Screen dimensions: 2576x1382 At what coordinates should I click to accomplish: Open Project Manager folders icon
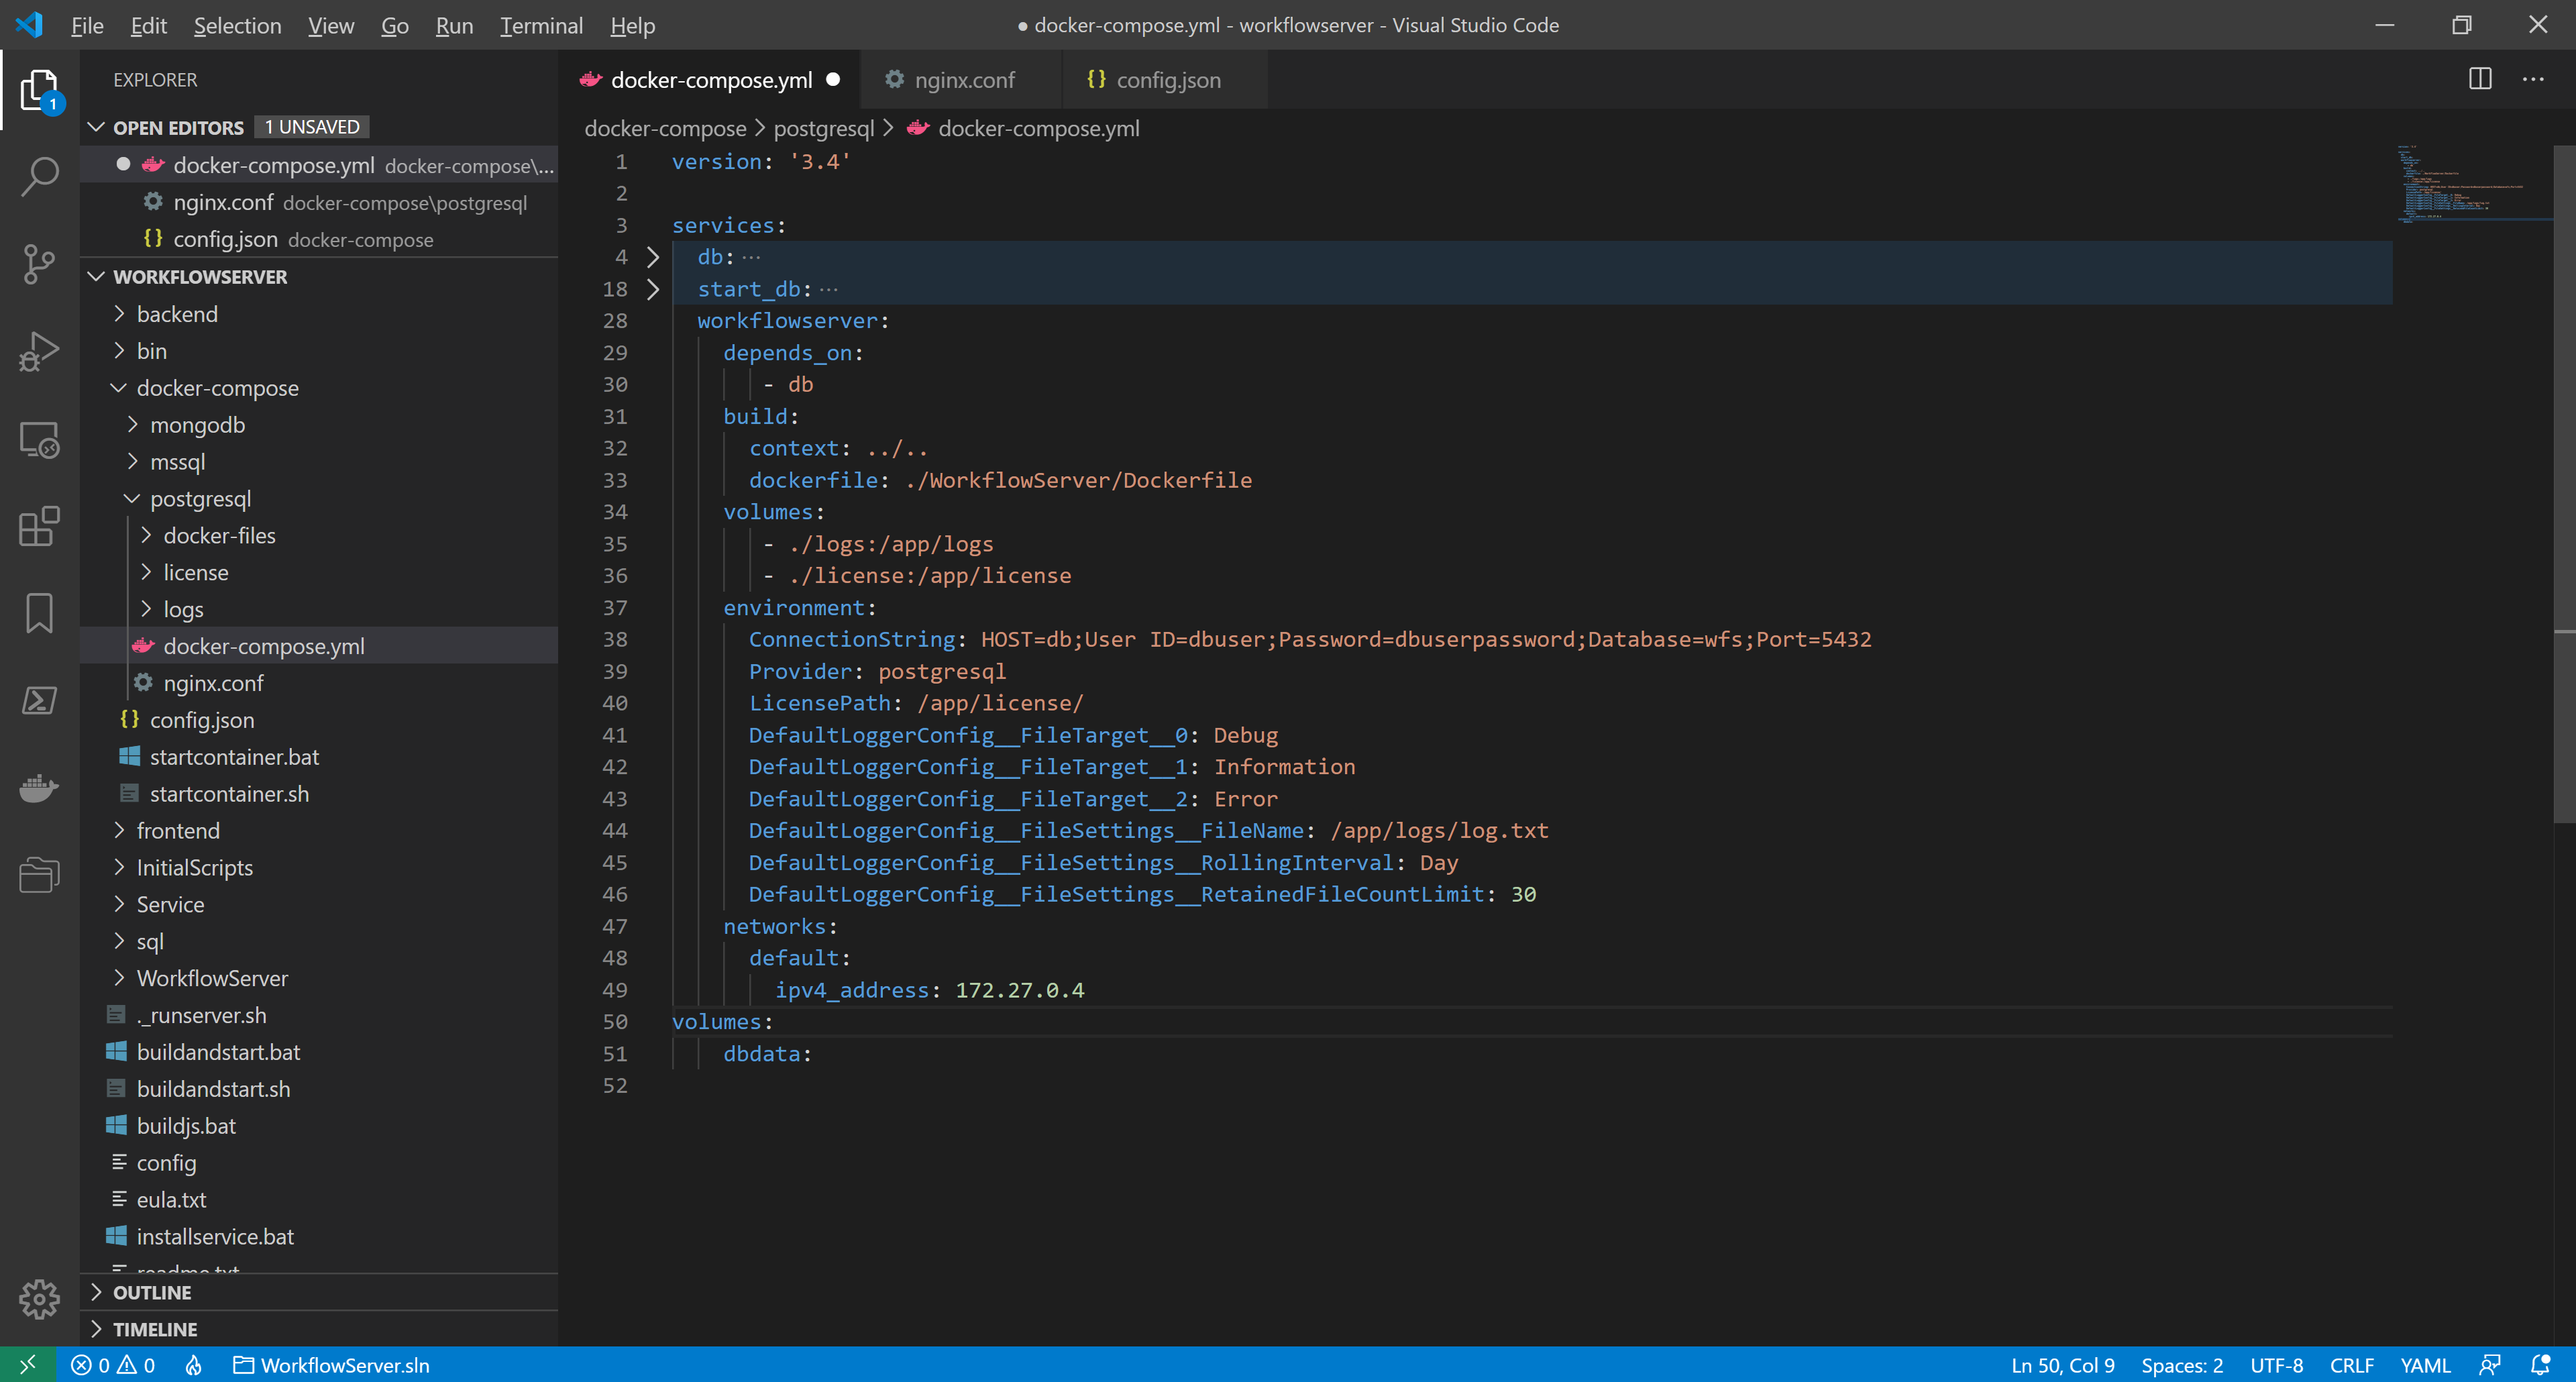coord(39,875)
